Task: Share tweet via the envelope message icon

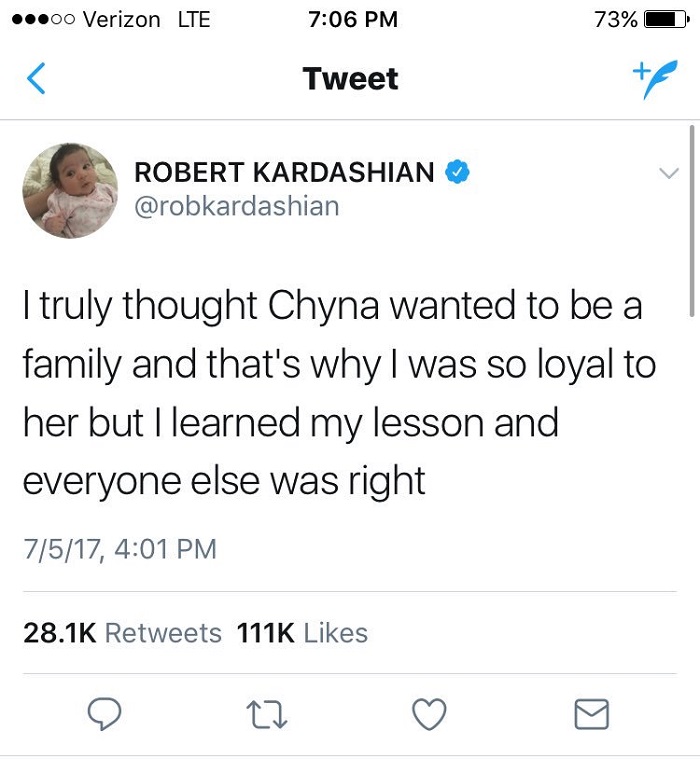Action: (591, 713)
